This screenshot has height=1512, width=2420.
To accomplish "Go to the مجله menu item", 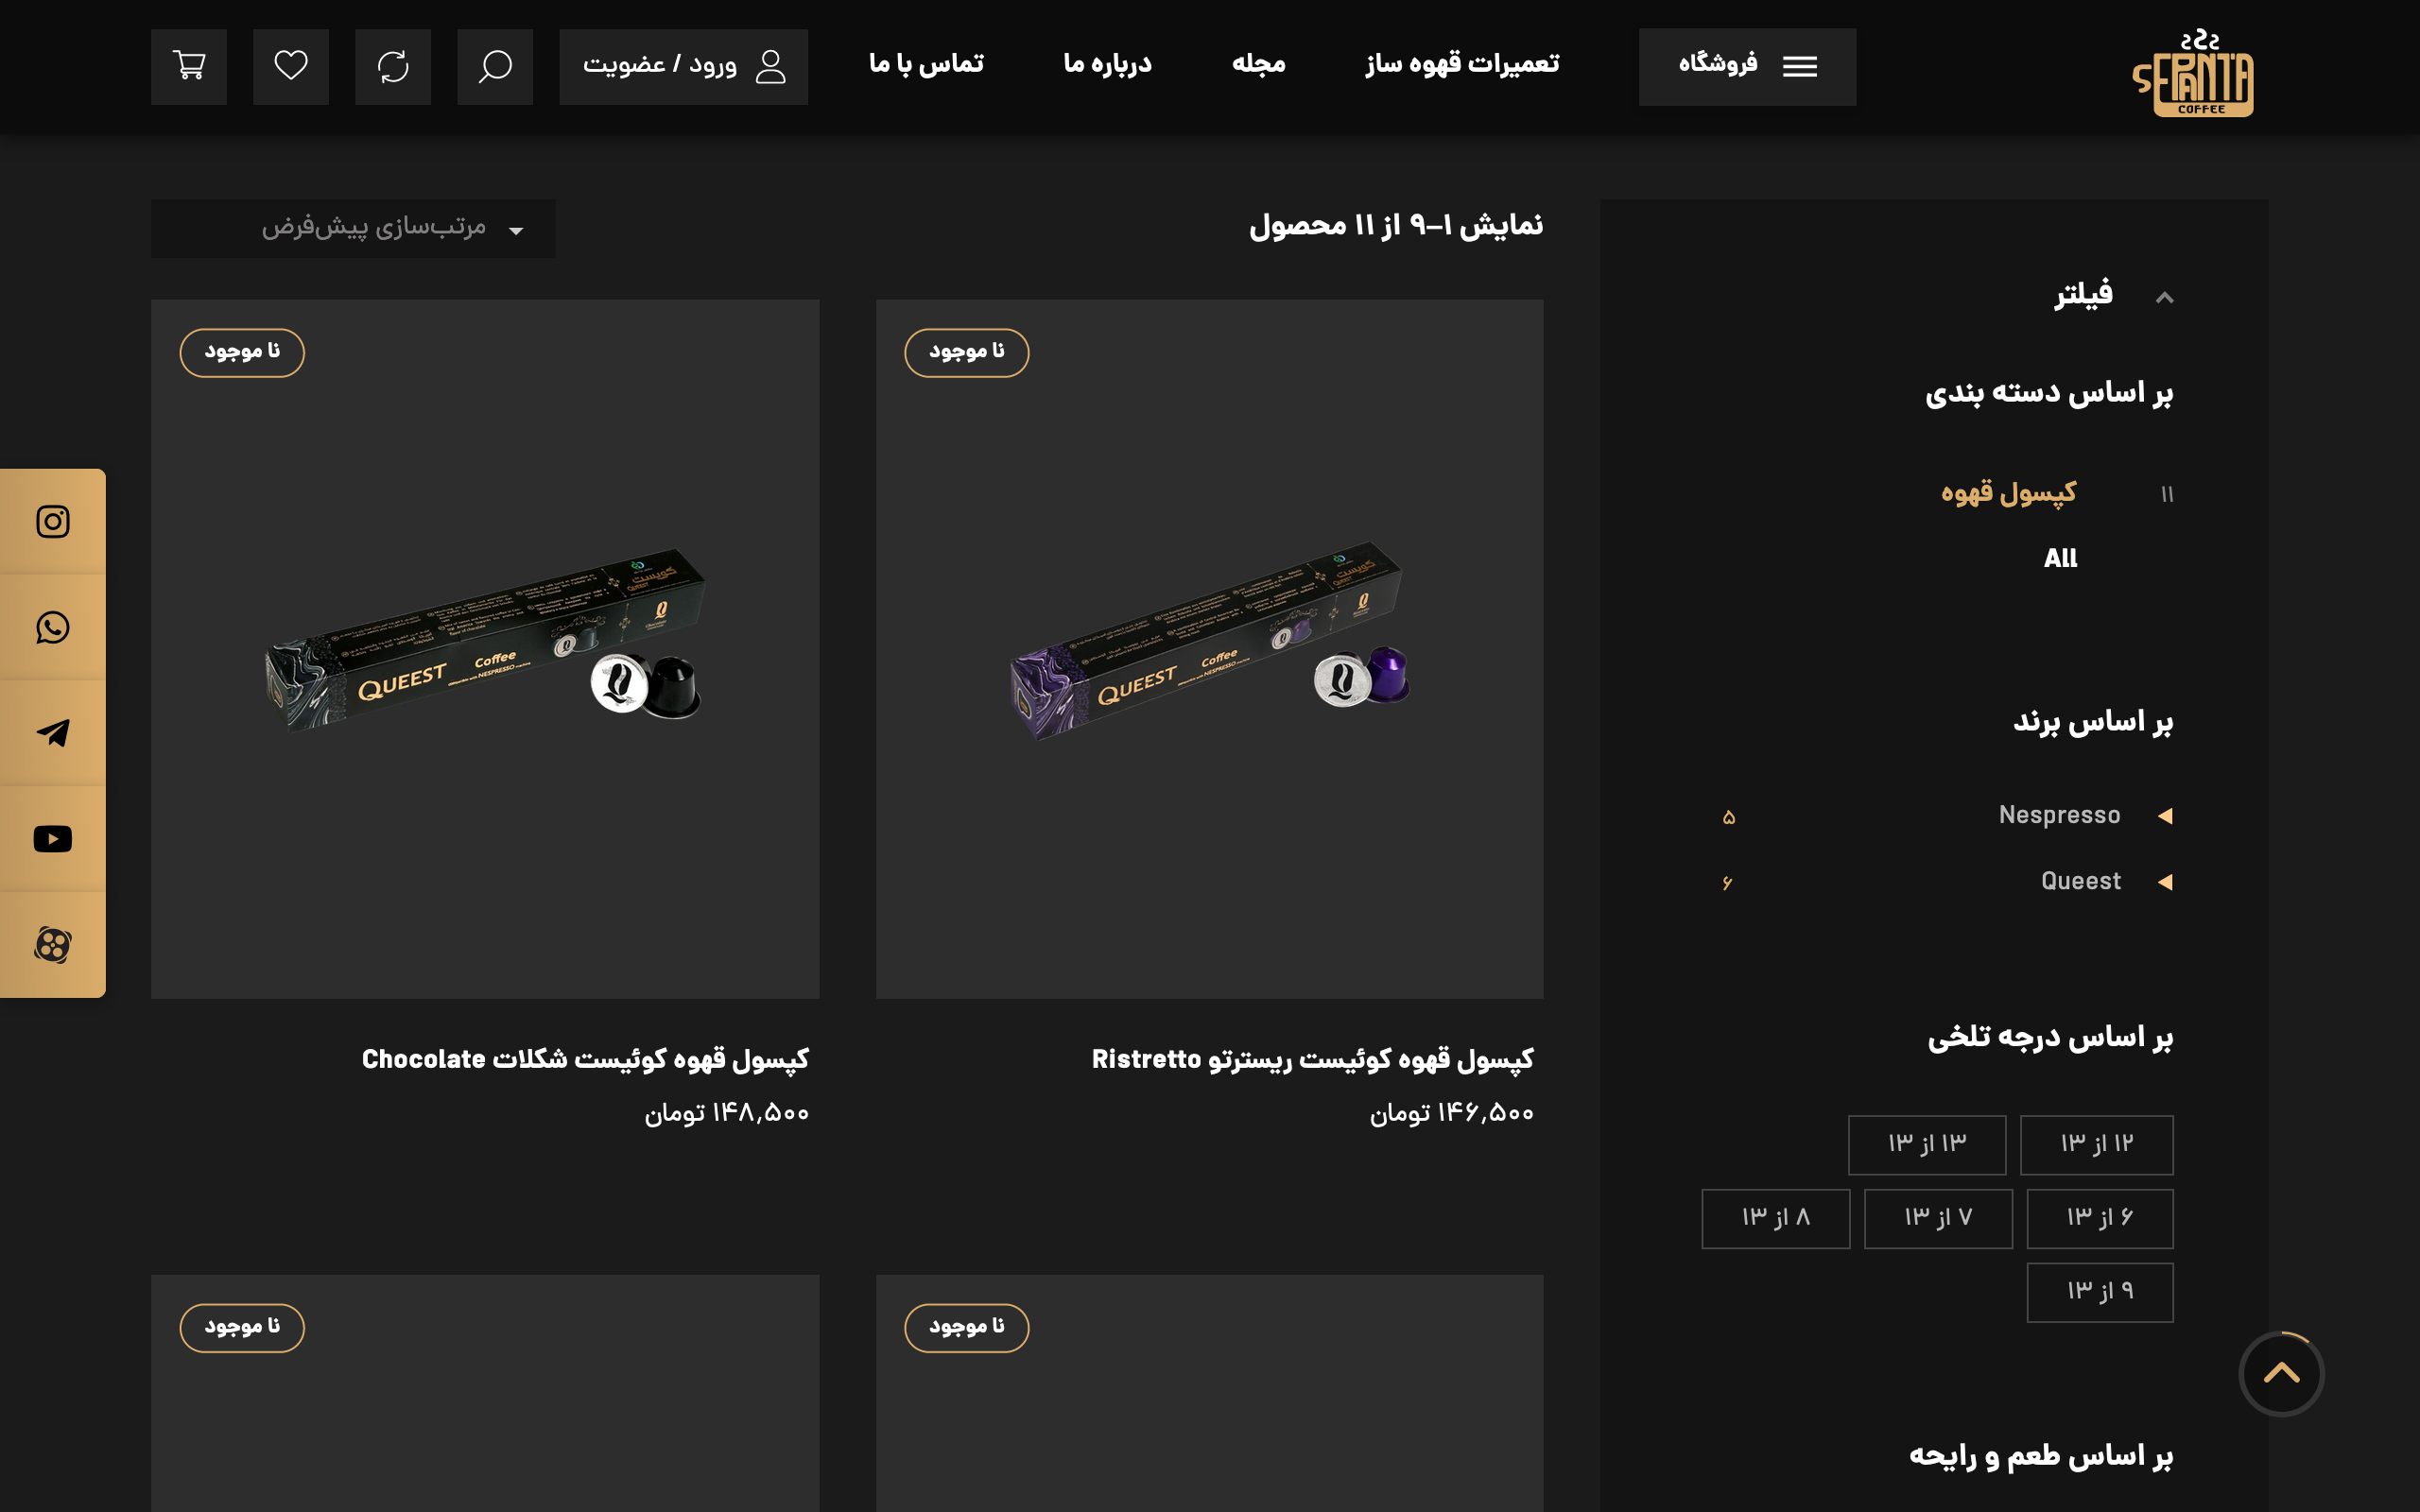I will (x=1258, y=65).
